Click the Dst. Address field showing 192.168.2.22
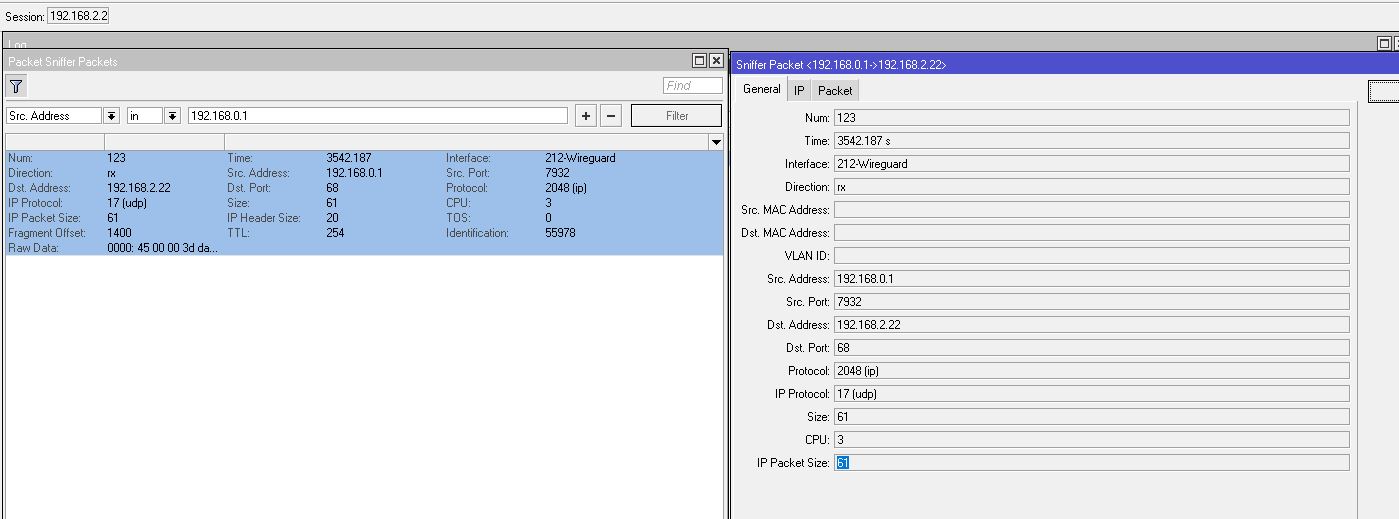 [x=1091, y=325]
